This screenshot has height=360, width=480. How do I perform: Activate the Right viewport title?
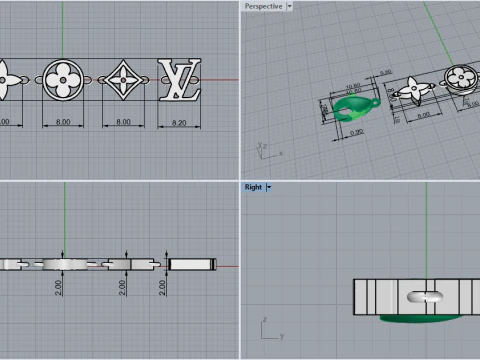[x=253, y=187]
